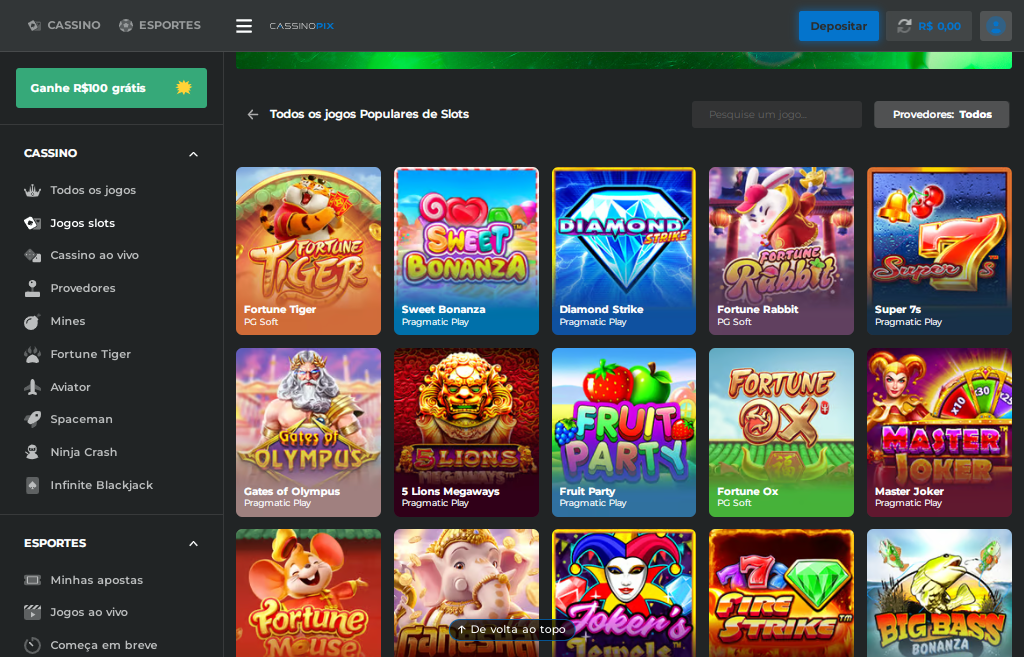Collapse the CASSINO sidebar section
Screen dimensions: 1024x657
click(193, 154)
